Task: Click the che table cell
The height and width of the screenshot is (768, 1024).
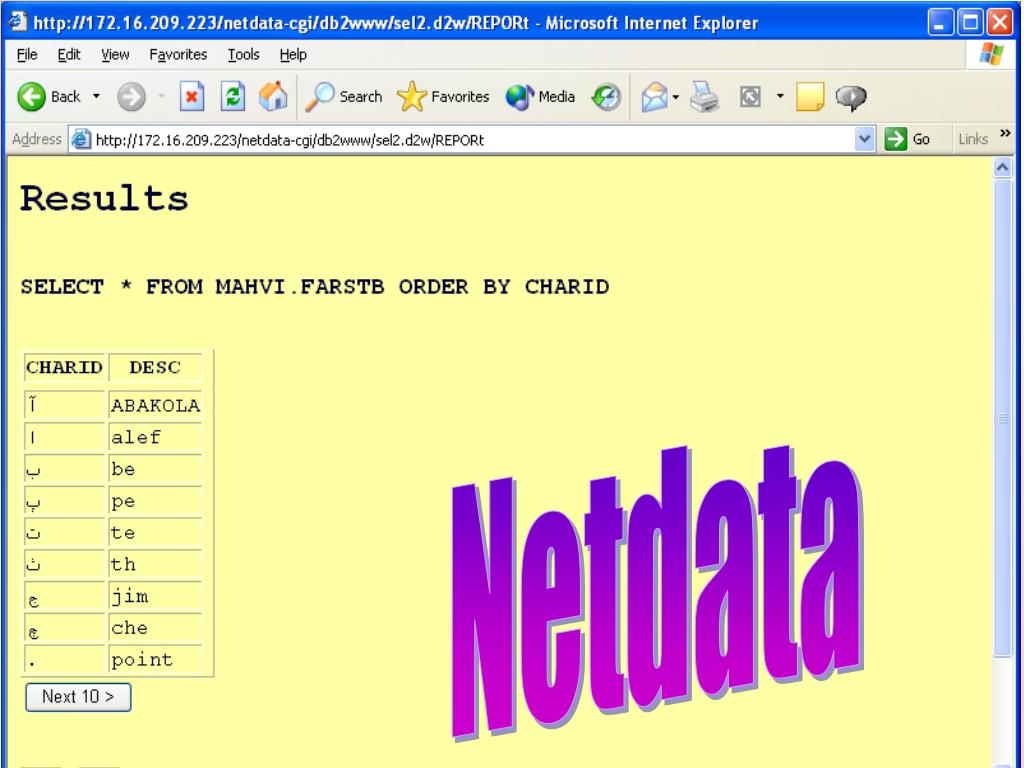Action: [155, 628]
